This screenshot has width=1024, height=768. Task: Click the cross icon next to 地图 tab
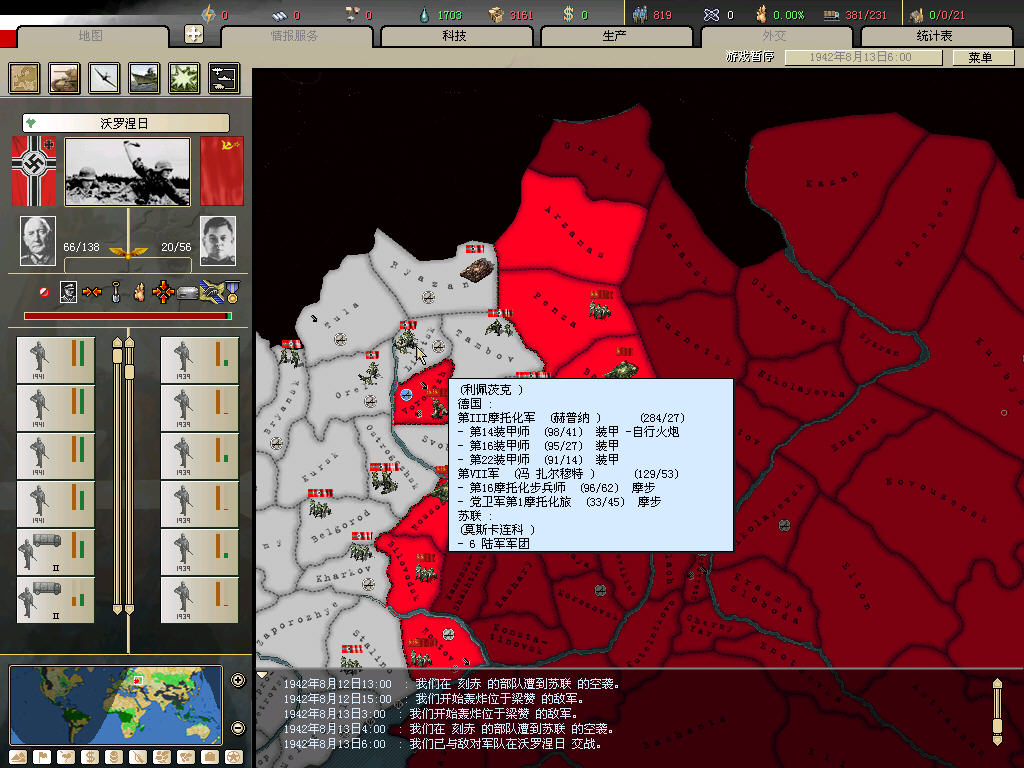pos(194,35)
